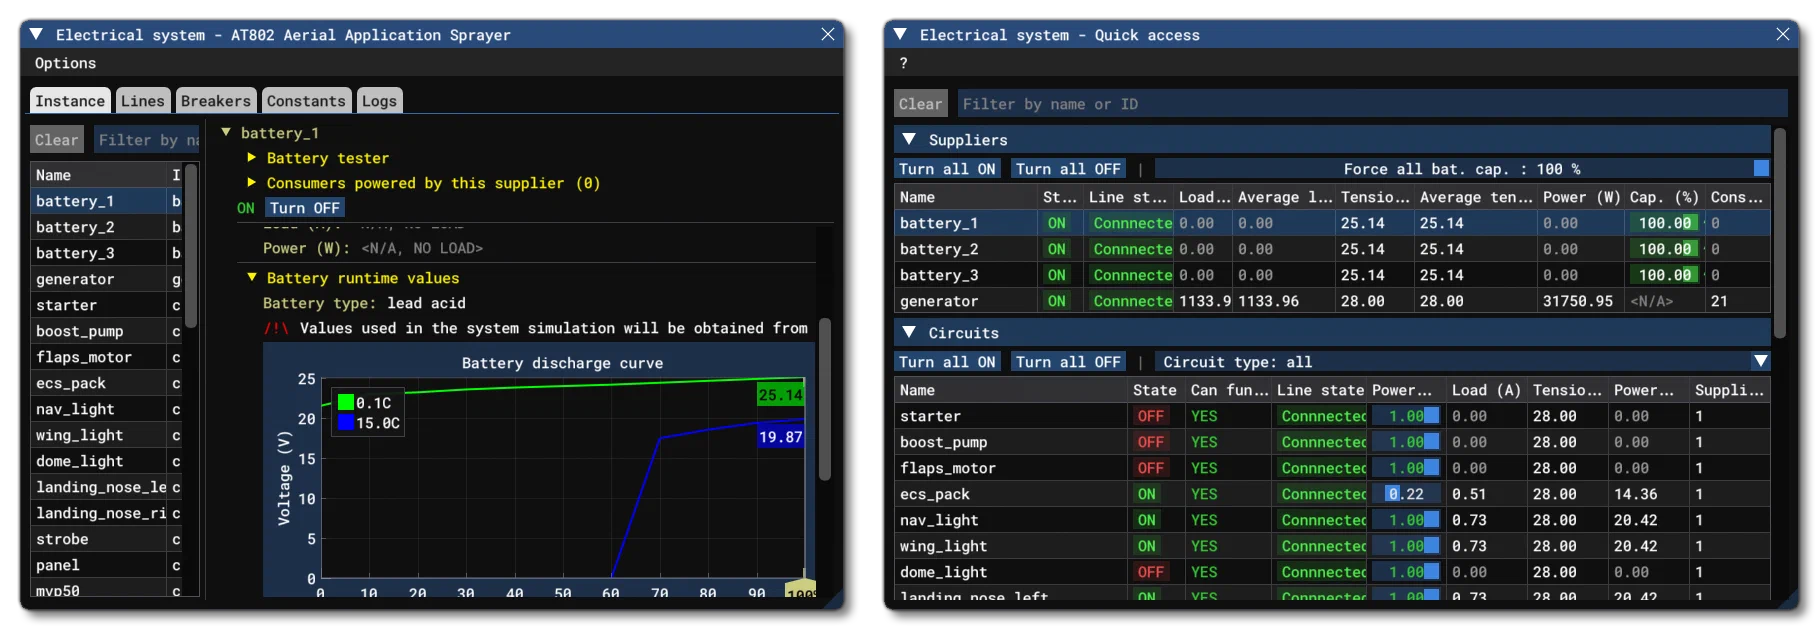Toggle starter OFF state in Circuits
The width and height of the screenshot is (1819, 630).
1151,416
